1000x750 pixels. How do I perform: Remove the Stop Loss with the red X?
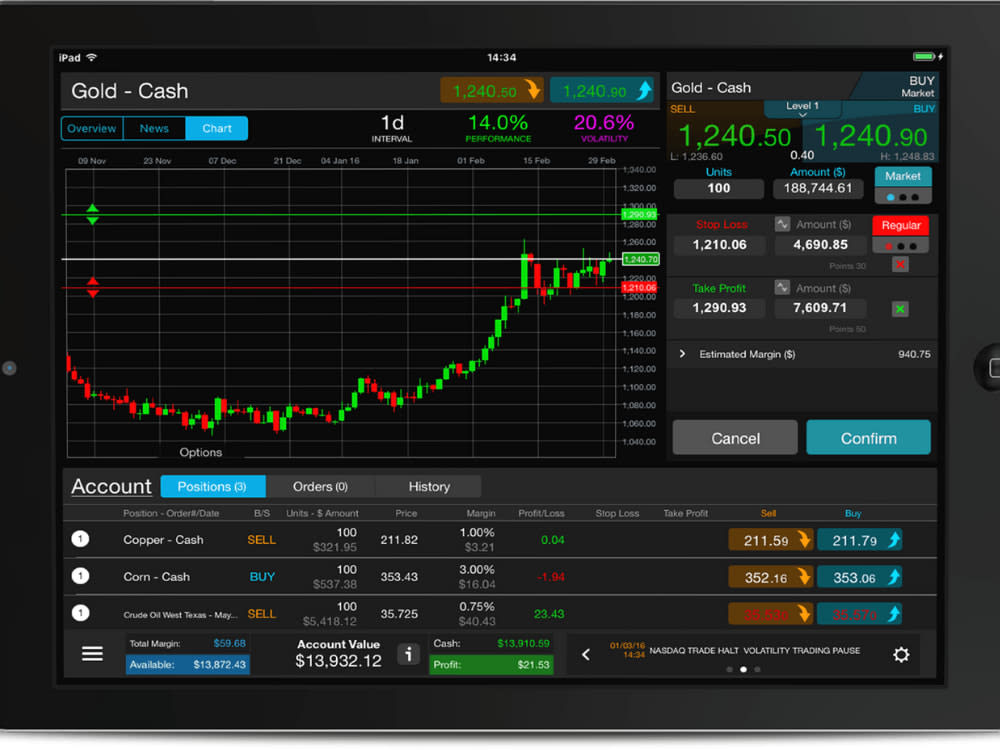point(899,264)
